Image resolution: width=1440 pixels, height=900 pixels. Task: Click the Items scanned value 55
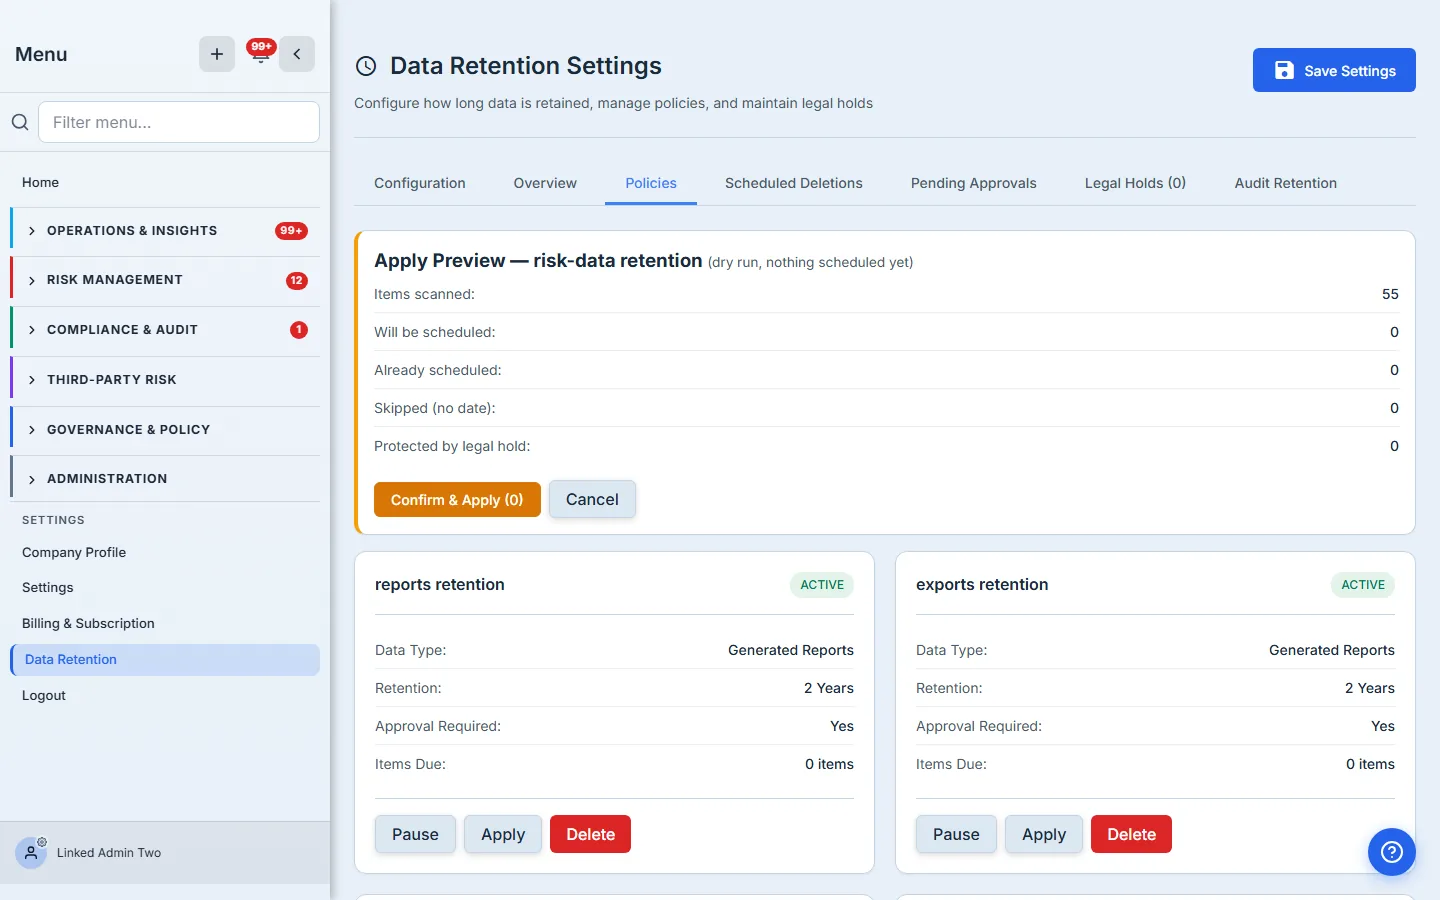[1390, 294]
